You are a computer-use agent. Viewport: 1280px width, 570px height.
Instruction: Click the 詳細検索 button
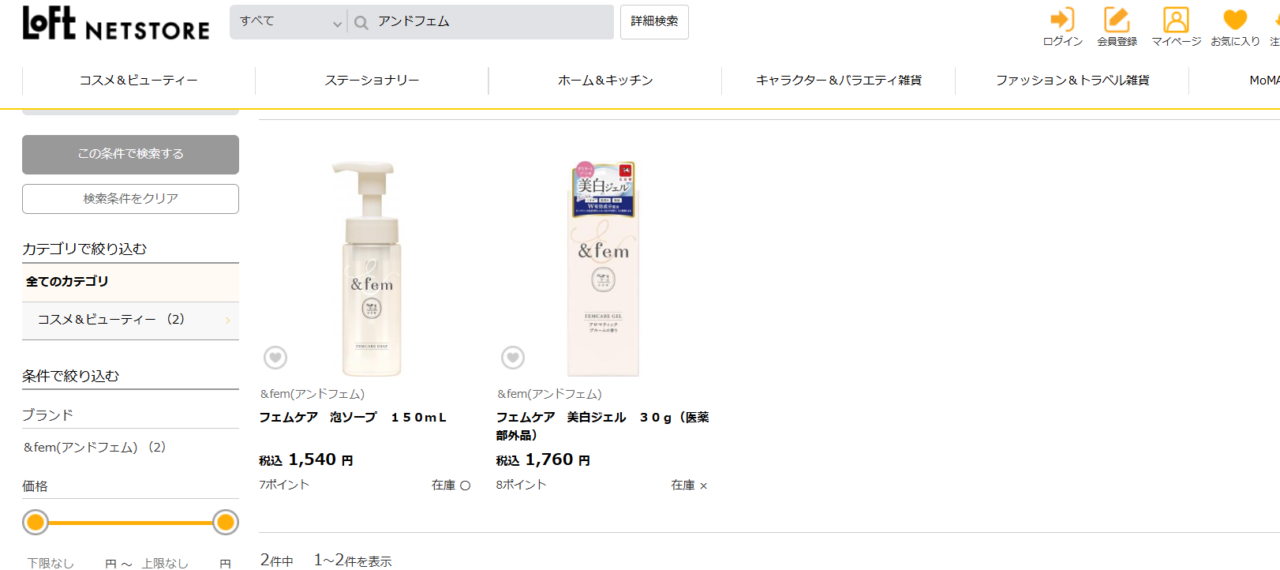click(x=654, y=22)
